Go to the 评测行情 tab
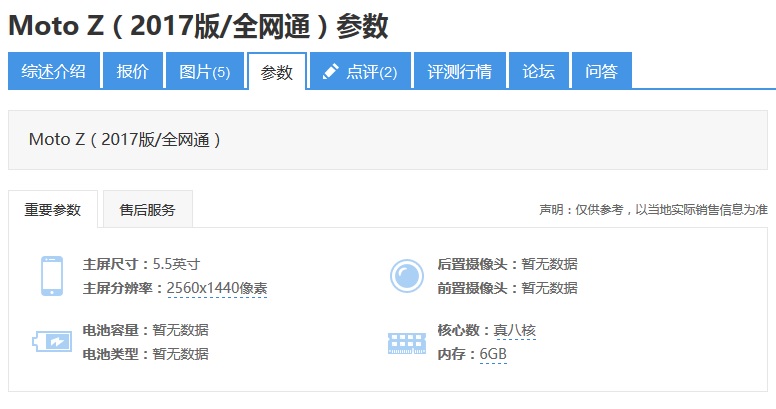 click(x=459, y=72)
